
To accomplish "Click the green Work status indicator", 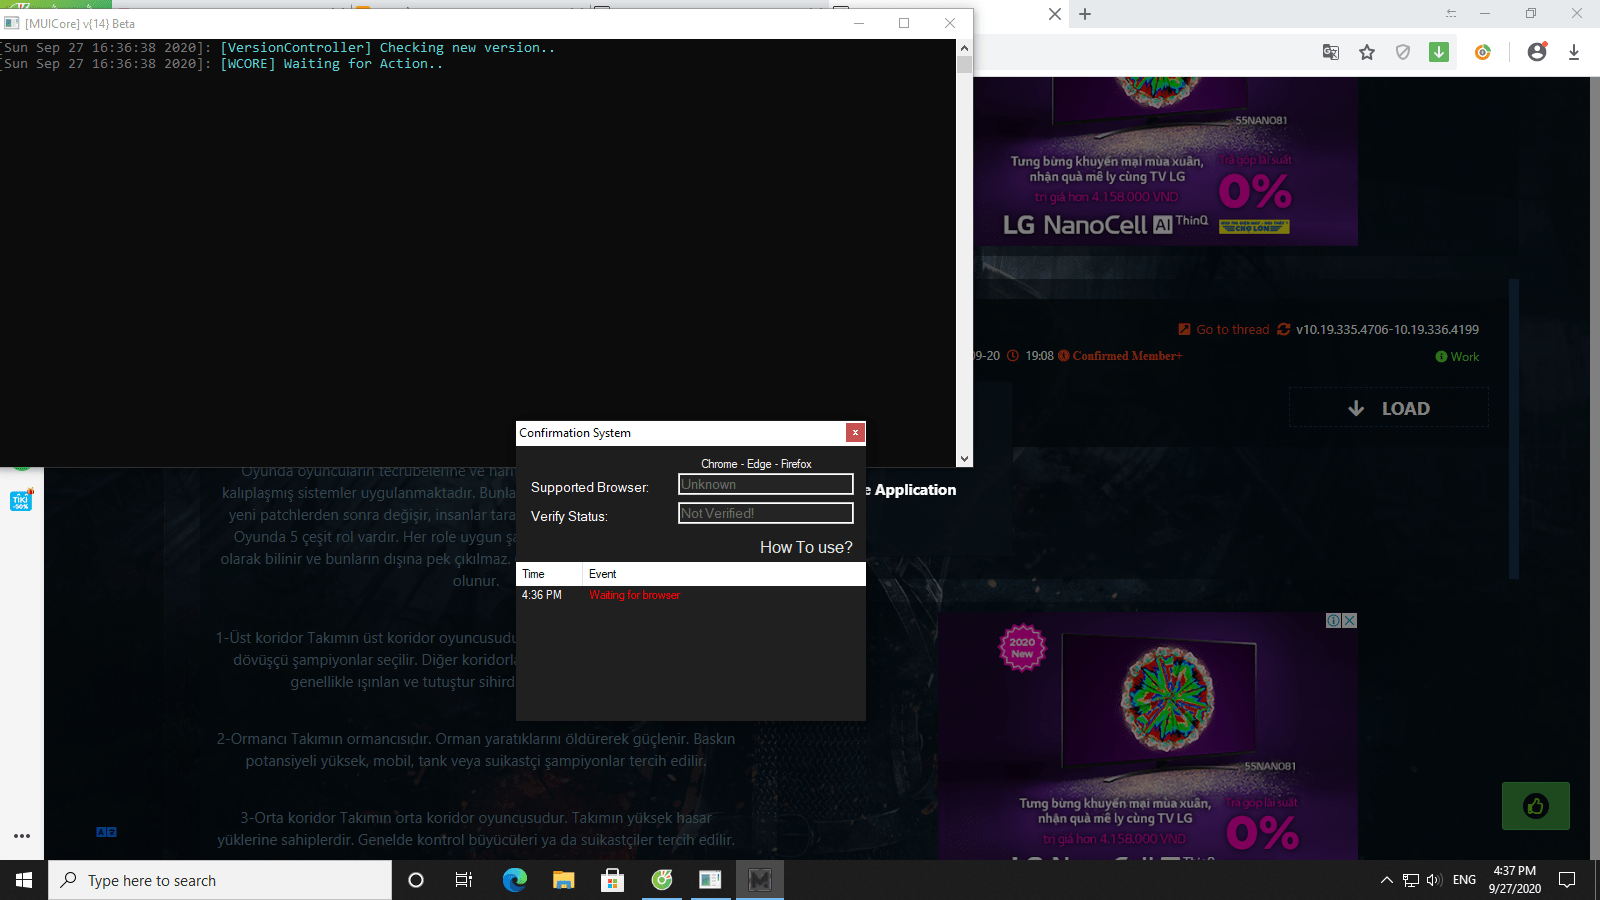I will (x=1457, y=357).
